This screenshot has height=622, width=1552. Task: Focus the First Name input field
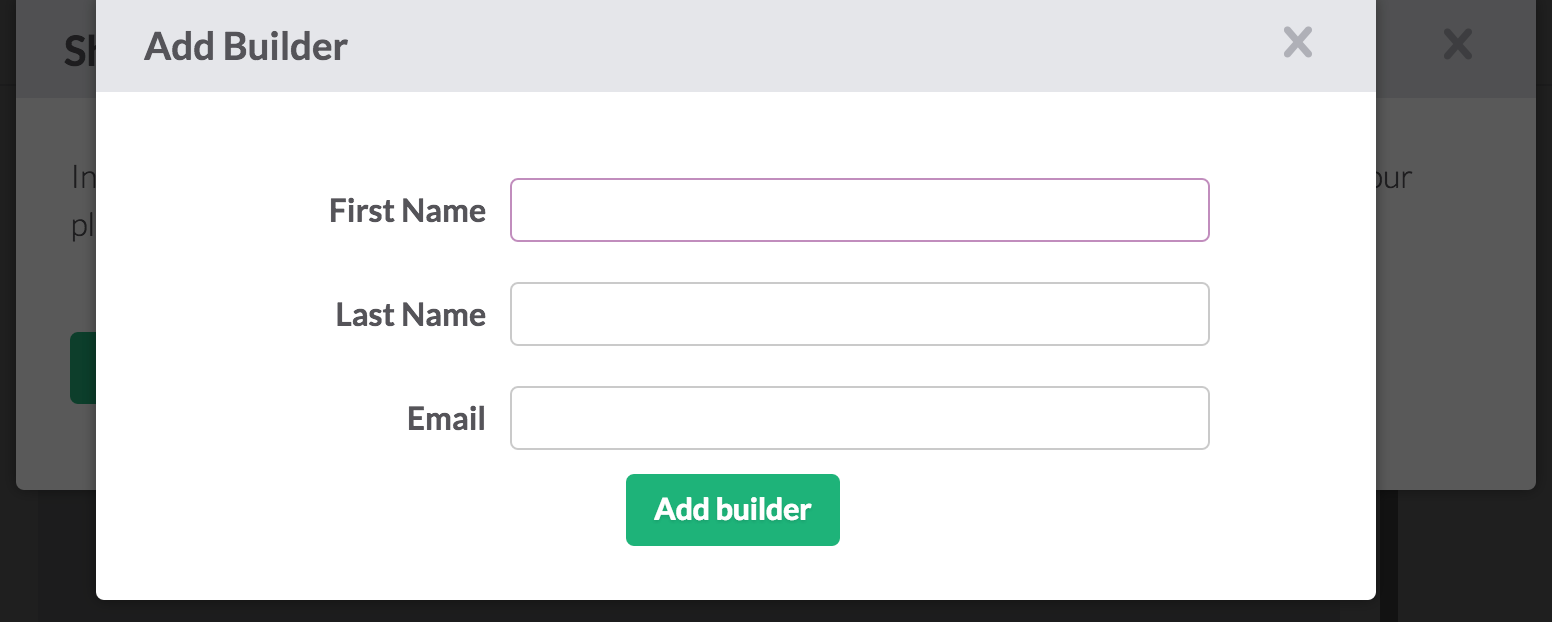(x=859, y=210)
